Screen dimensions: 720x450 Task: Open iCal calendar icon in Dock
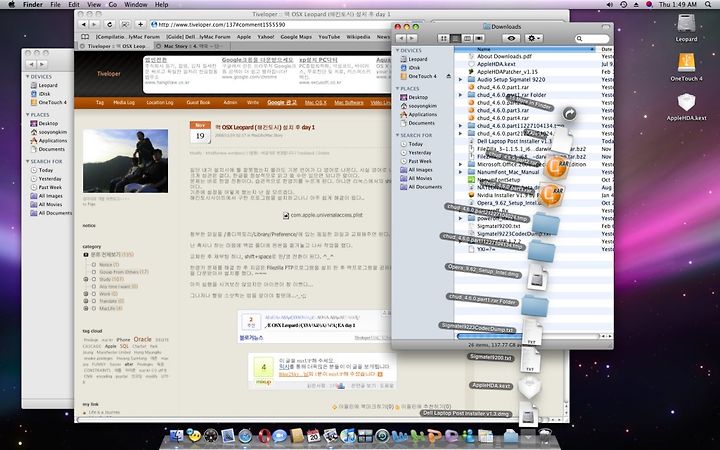click(314, 435)
